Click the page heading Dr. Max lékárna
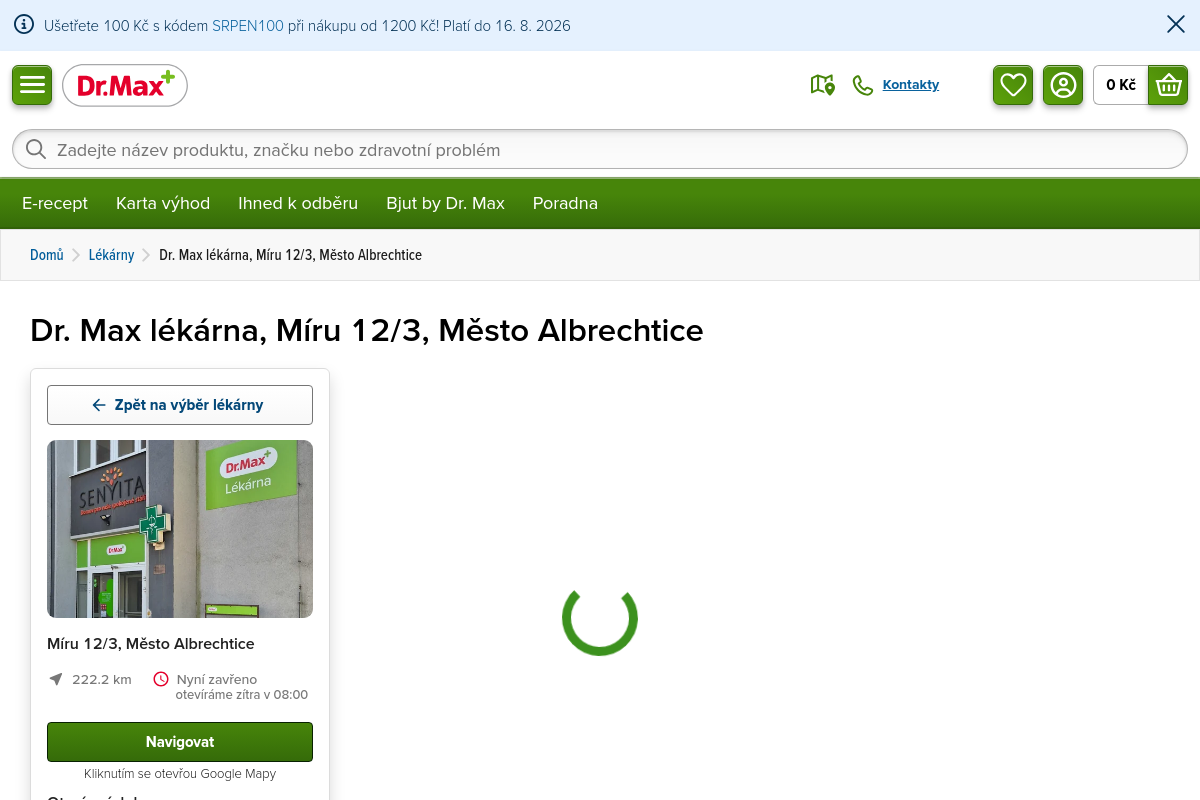 pos(367,330)
